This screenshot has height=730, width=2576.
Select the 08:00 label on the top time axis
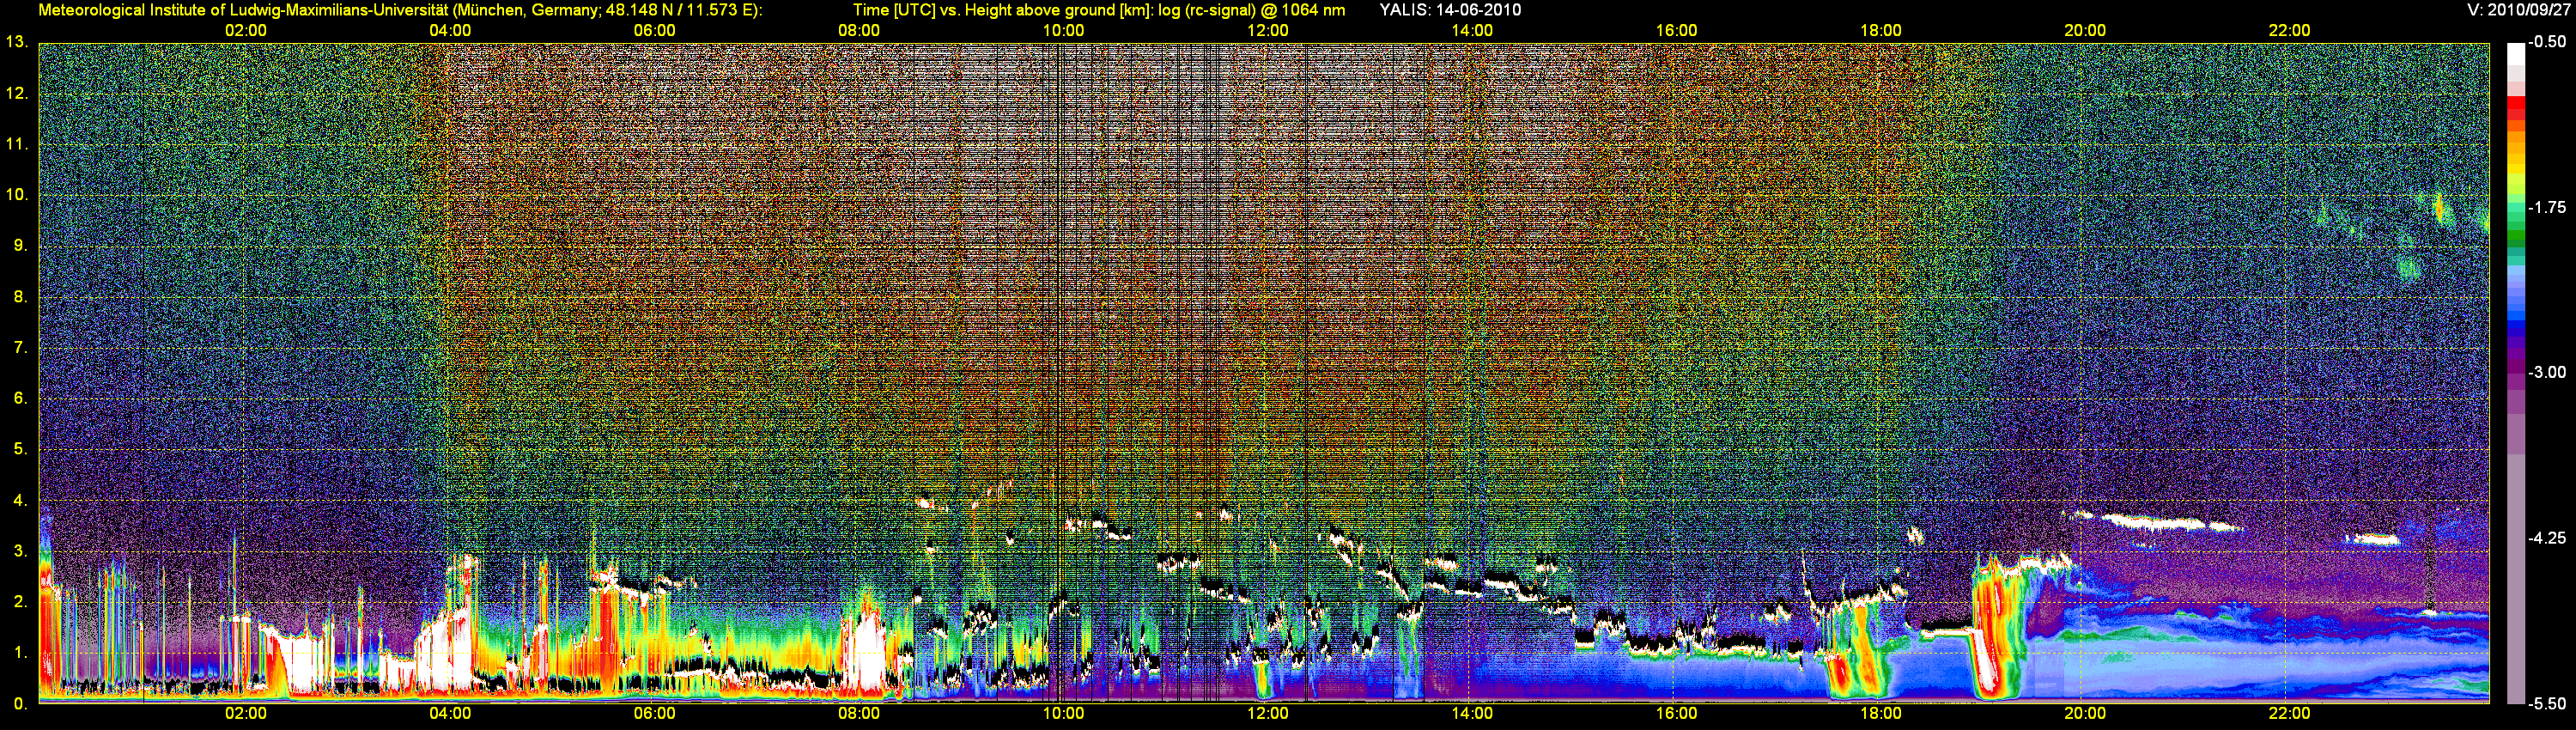click(859, 31)
